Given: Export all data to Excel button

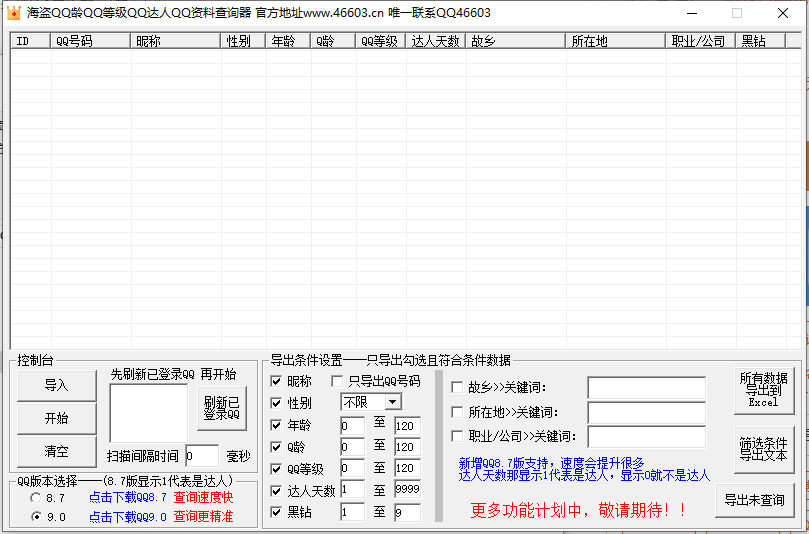Looking at the screenshot, I should 764,390.
